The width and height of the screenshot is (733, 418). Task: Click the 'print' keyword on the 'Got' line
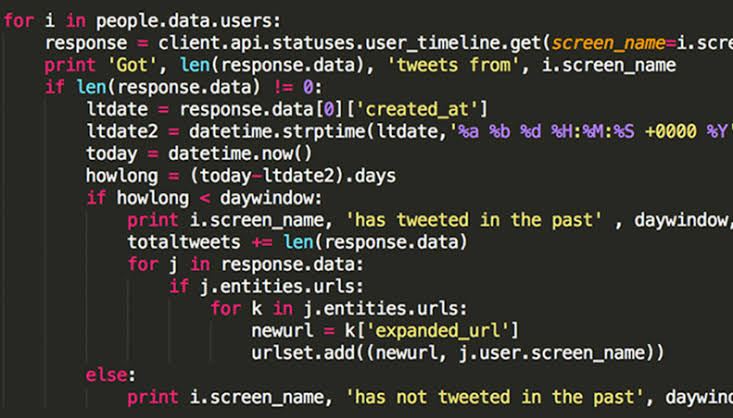click(70, 65)
